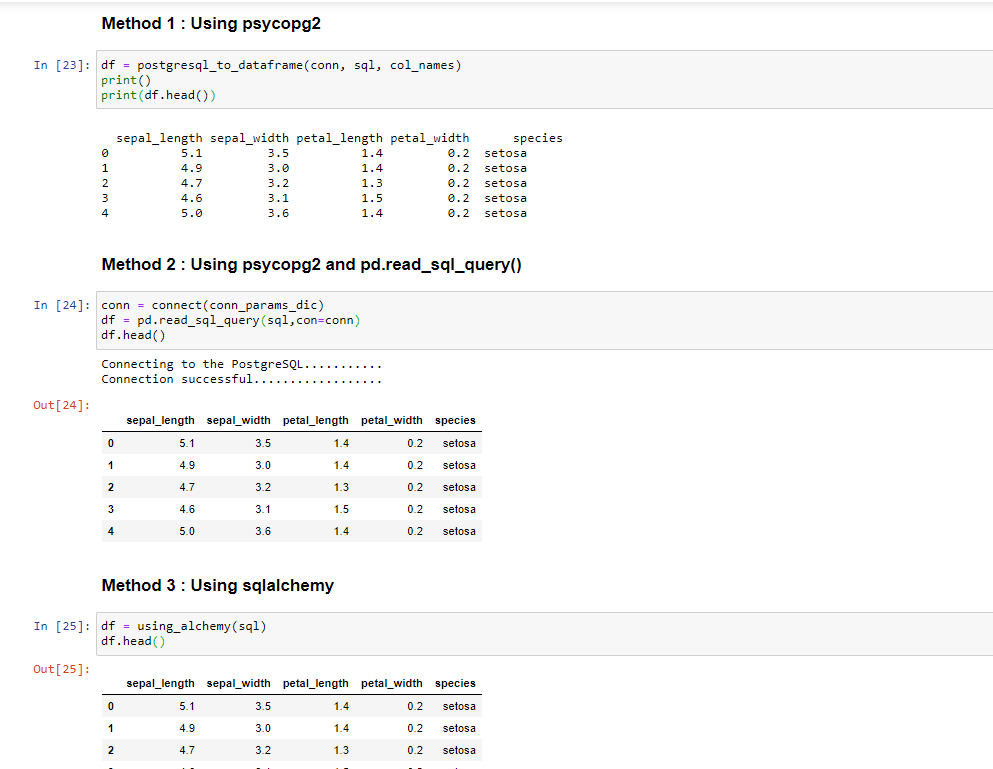Click the setosa value in row 4
The image size is (993, 769).
[458, 531]
